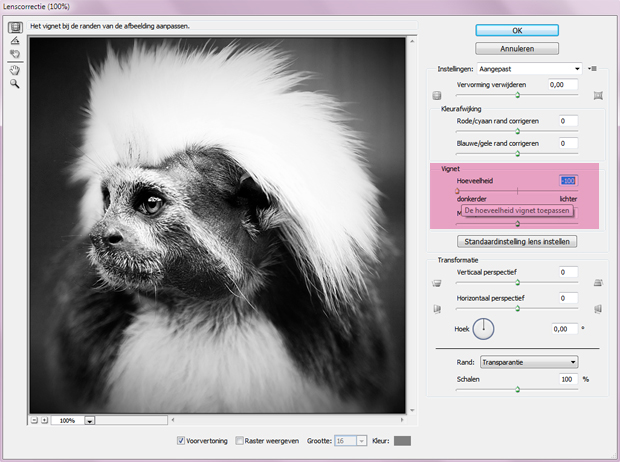The height and width of the screenshot is (462, 620).
Task: Click the Hoeveelheid vignet slider handle
Action: (457, 191)
